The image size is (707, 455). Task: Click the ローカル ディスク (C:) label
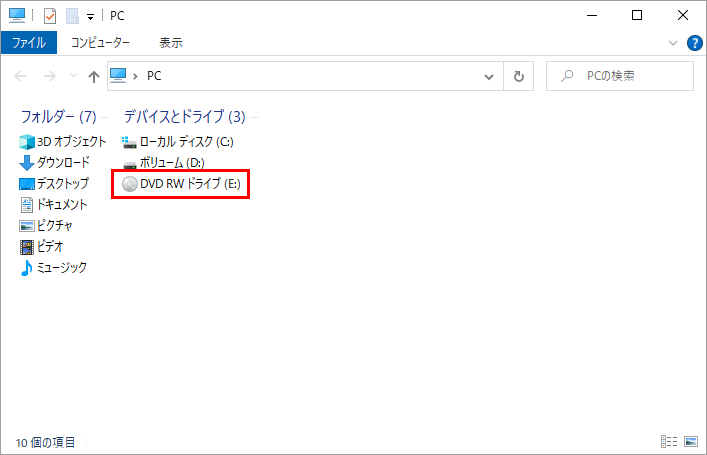click(187, 142)
